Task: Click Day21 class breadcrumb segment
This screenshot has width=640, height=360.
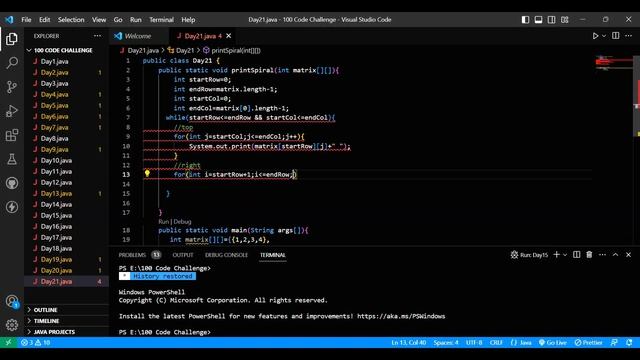Action: click(181, 50)
